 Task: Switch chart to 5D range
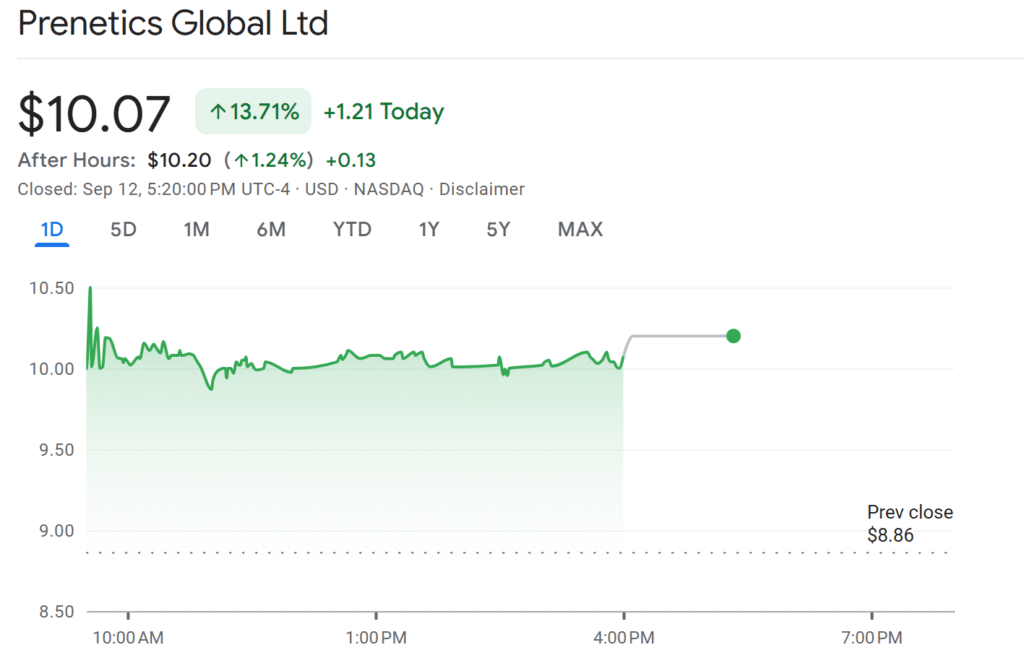(123, 230)
